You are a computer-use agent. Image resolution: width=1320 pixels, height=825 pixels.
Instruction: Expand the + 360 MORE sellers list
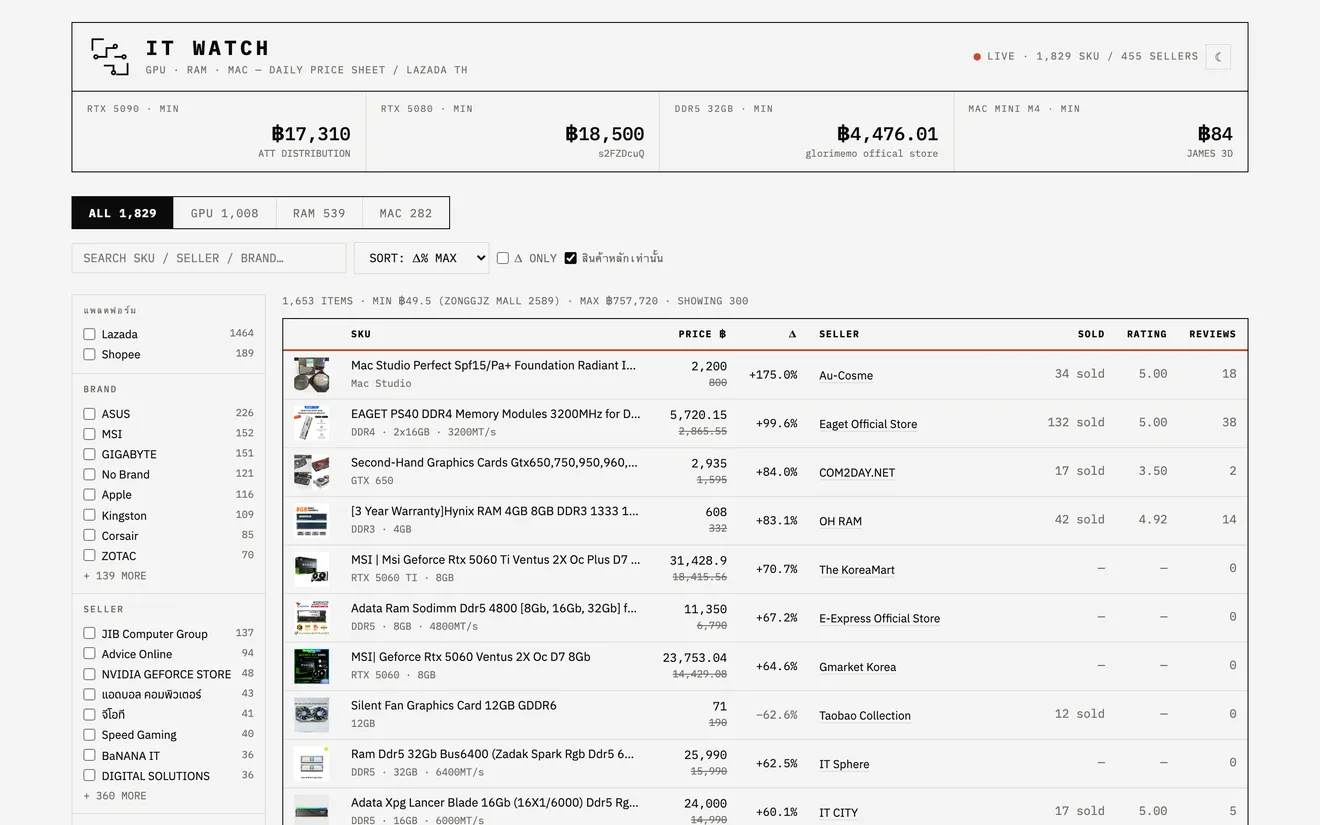pos(115,796)
